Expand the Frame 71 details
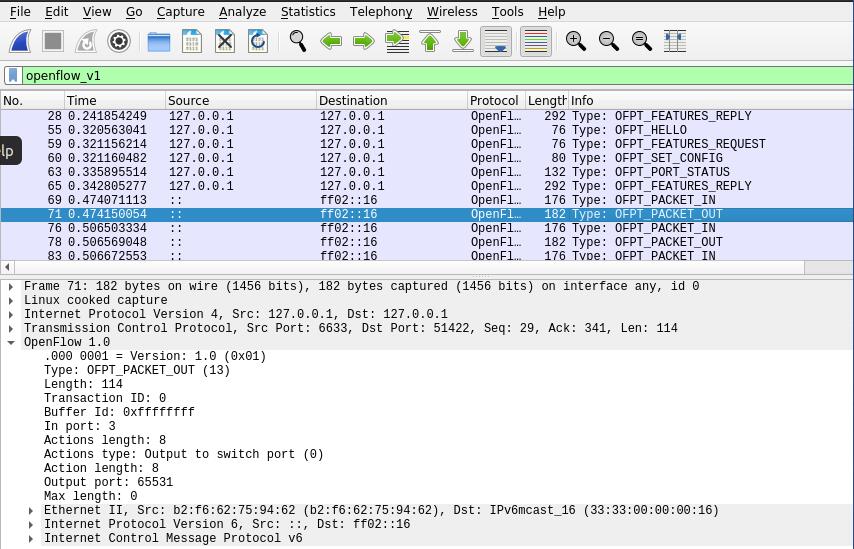 tap(11, 286)
